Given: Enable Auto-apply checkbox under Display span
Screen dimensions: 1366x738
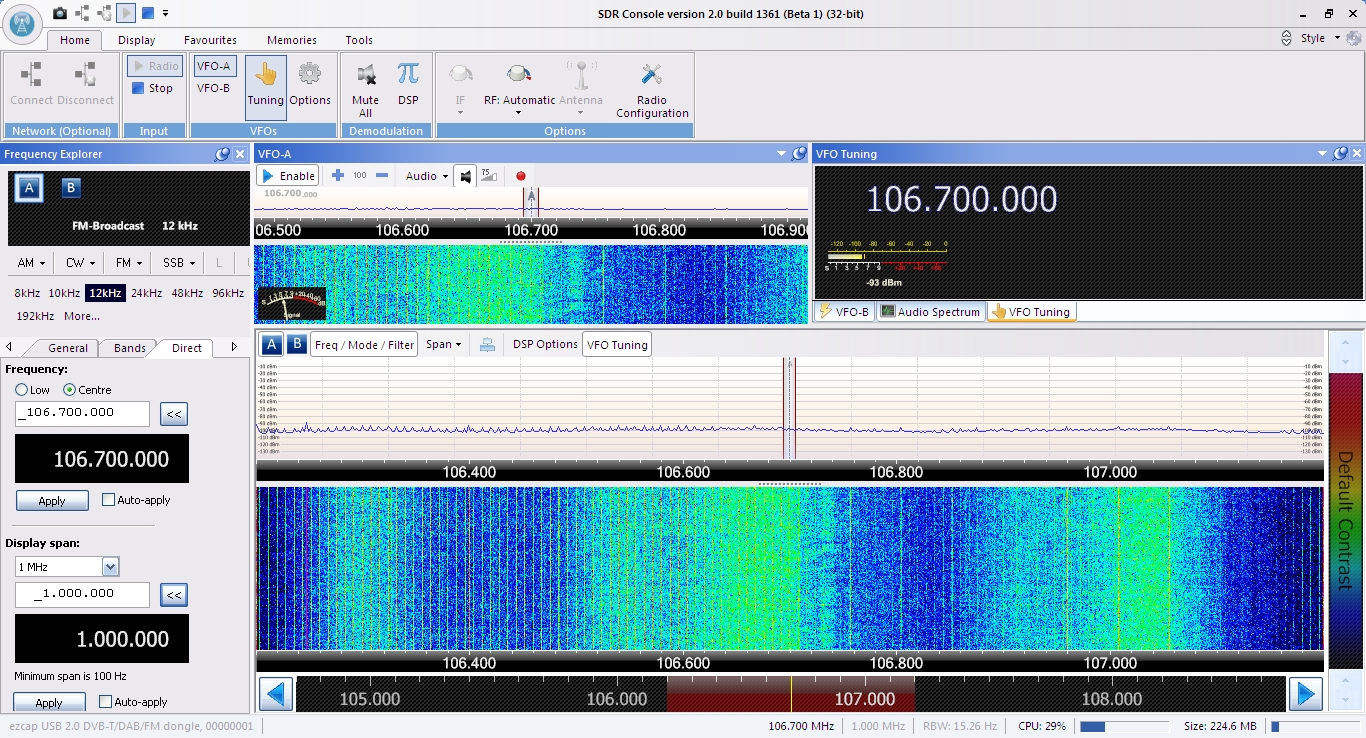Looking at the screenshot, I should [105, 702].
